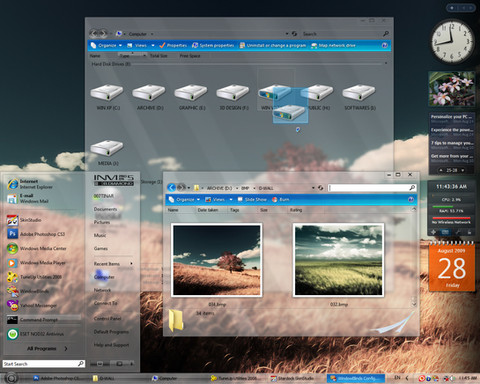Click the Start Search input field
This screenshot has height=384, width=480.
44,364
